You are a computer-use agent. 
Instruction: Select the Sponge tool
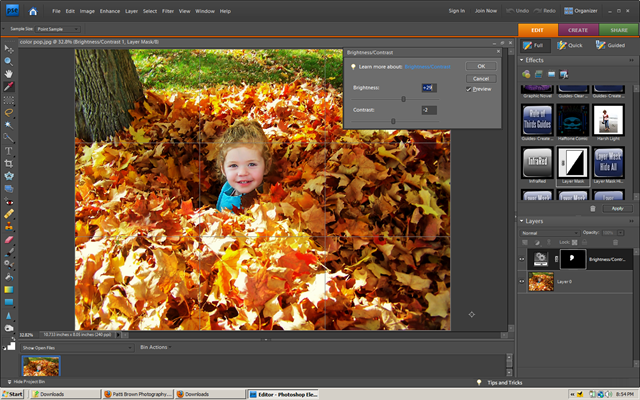(9, 328)
